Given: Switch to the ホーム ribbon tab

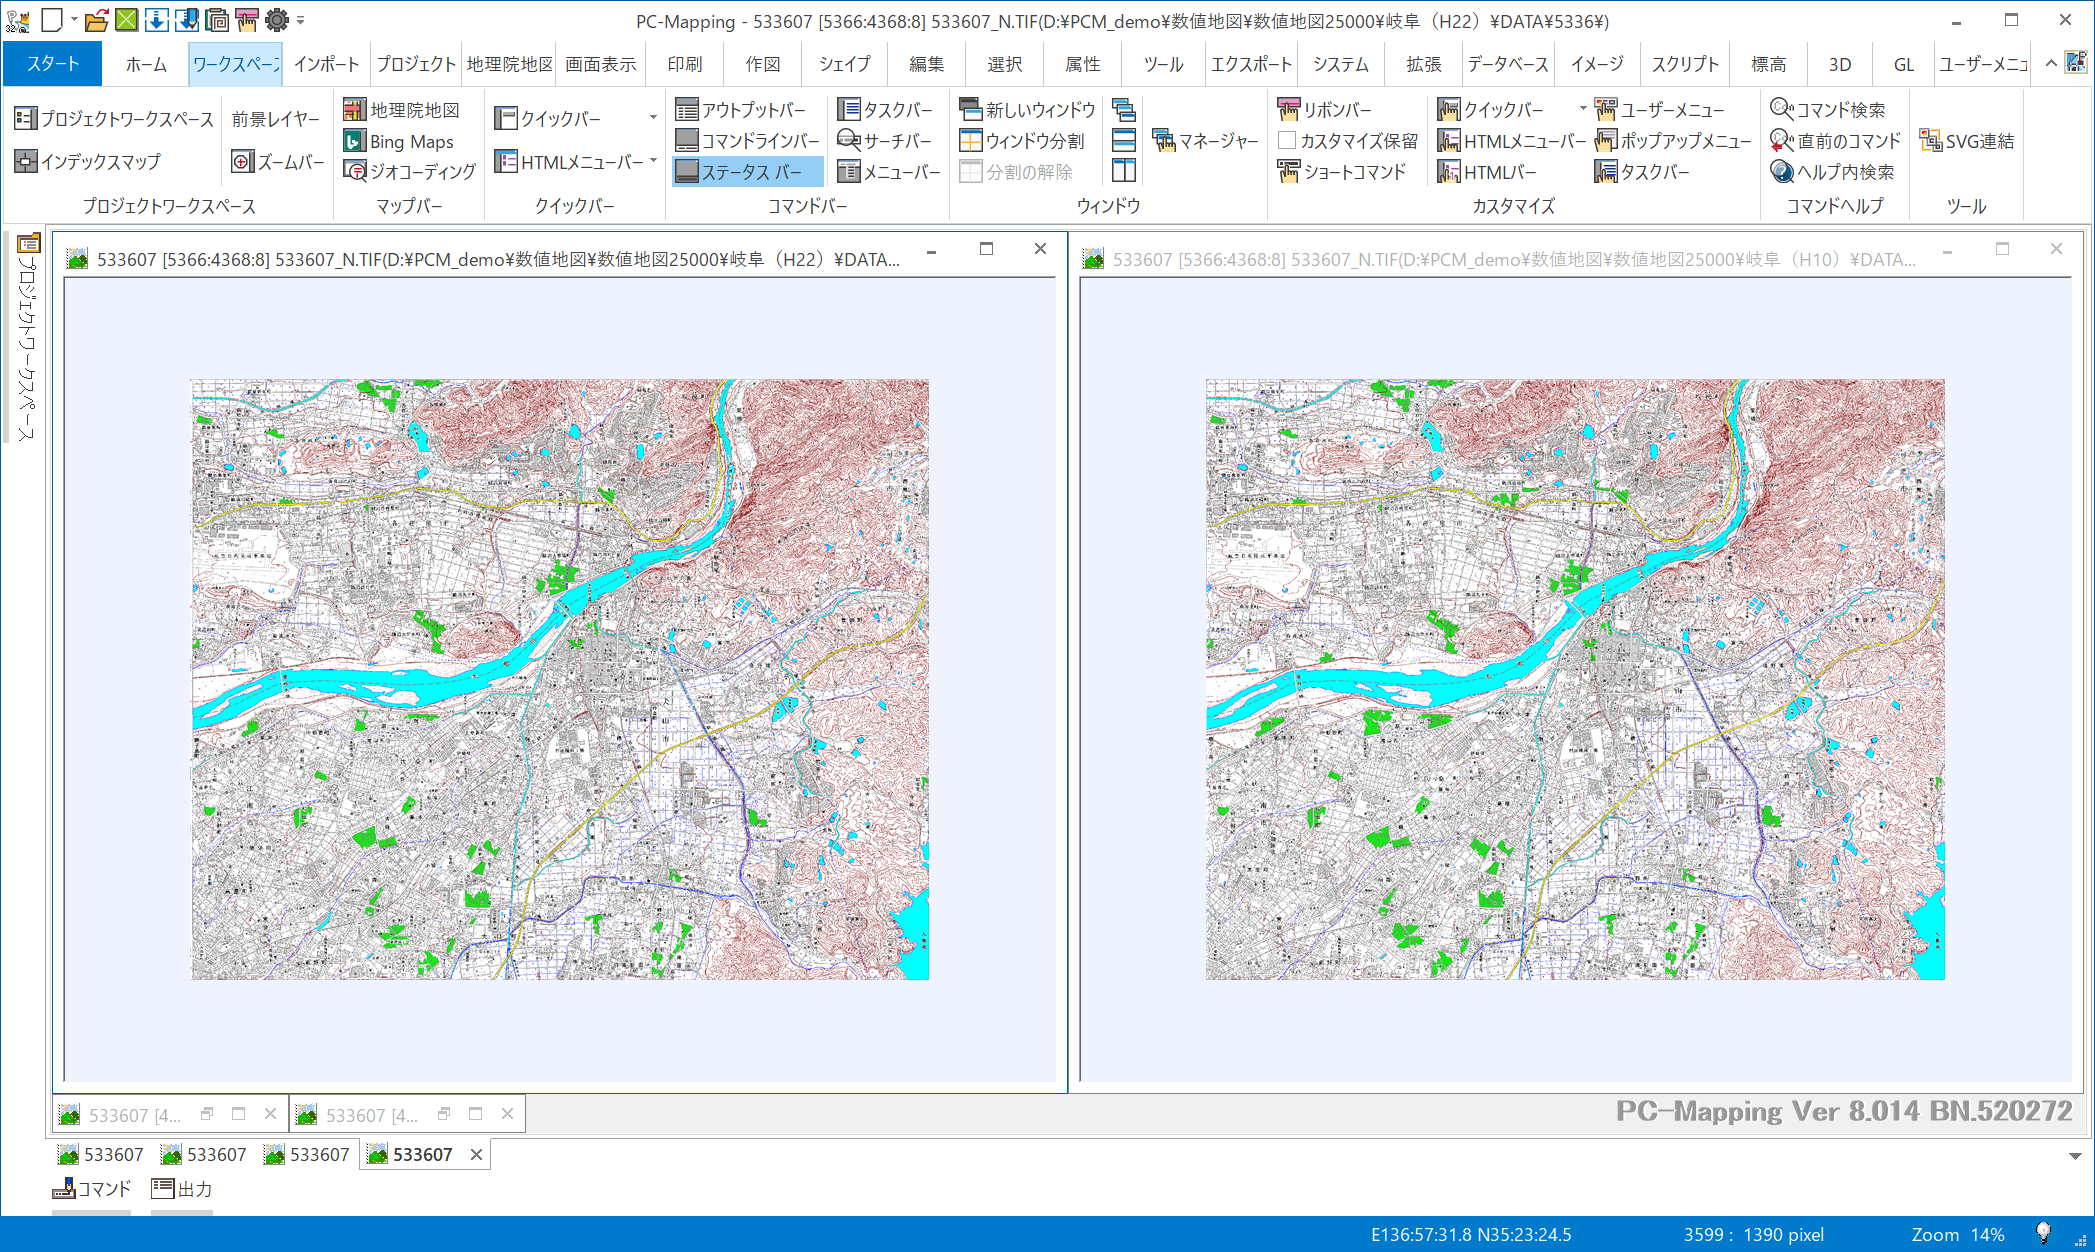Looking at the screenshot, I should (x=146, y=64).
